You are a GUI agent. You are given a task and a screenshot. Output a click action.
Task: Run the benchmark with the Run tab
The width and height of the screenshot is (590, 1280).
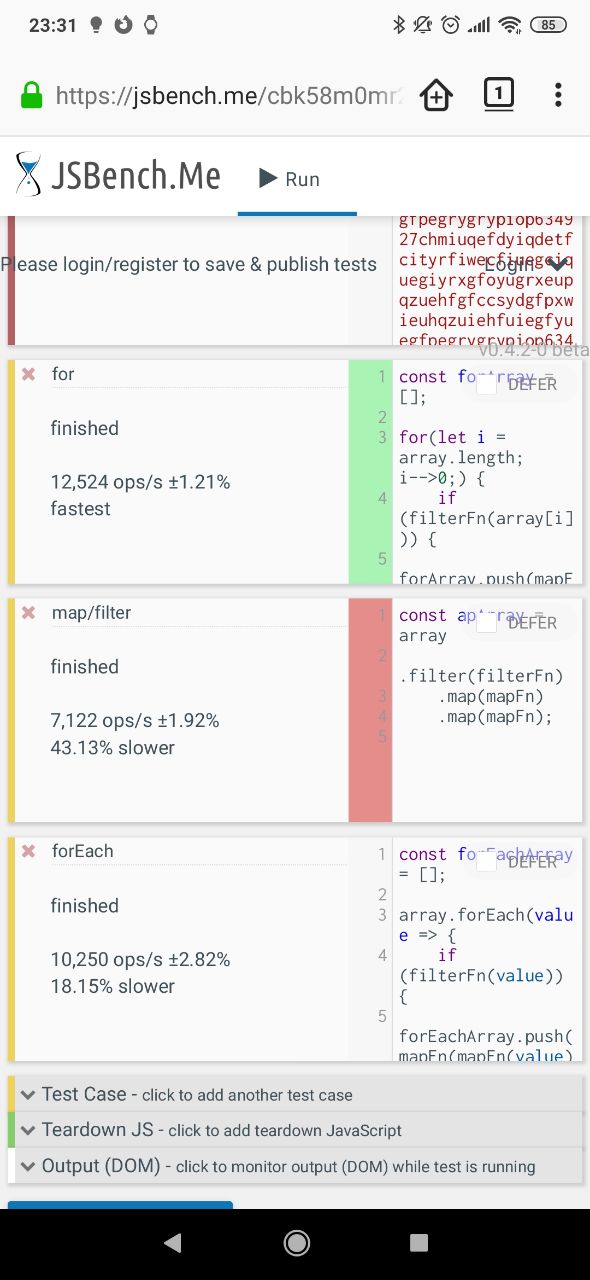[x=290, y=179]
